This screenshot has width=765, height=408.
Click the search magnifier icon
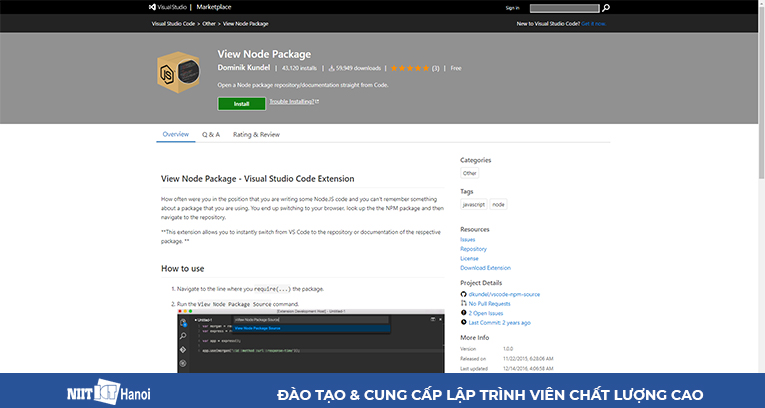tap(605, 8)
